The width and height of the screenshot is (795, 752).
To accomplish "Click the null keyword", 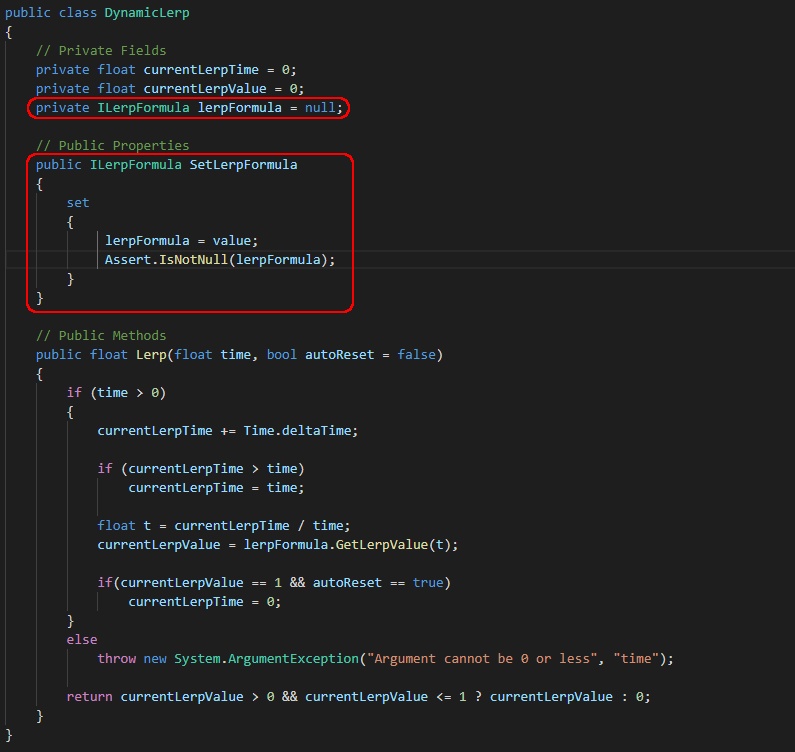I will coord(320,108).
